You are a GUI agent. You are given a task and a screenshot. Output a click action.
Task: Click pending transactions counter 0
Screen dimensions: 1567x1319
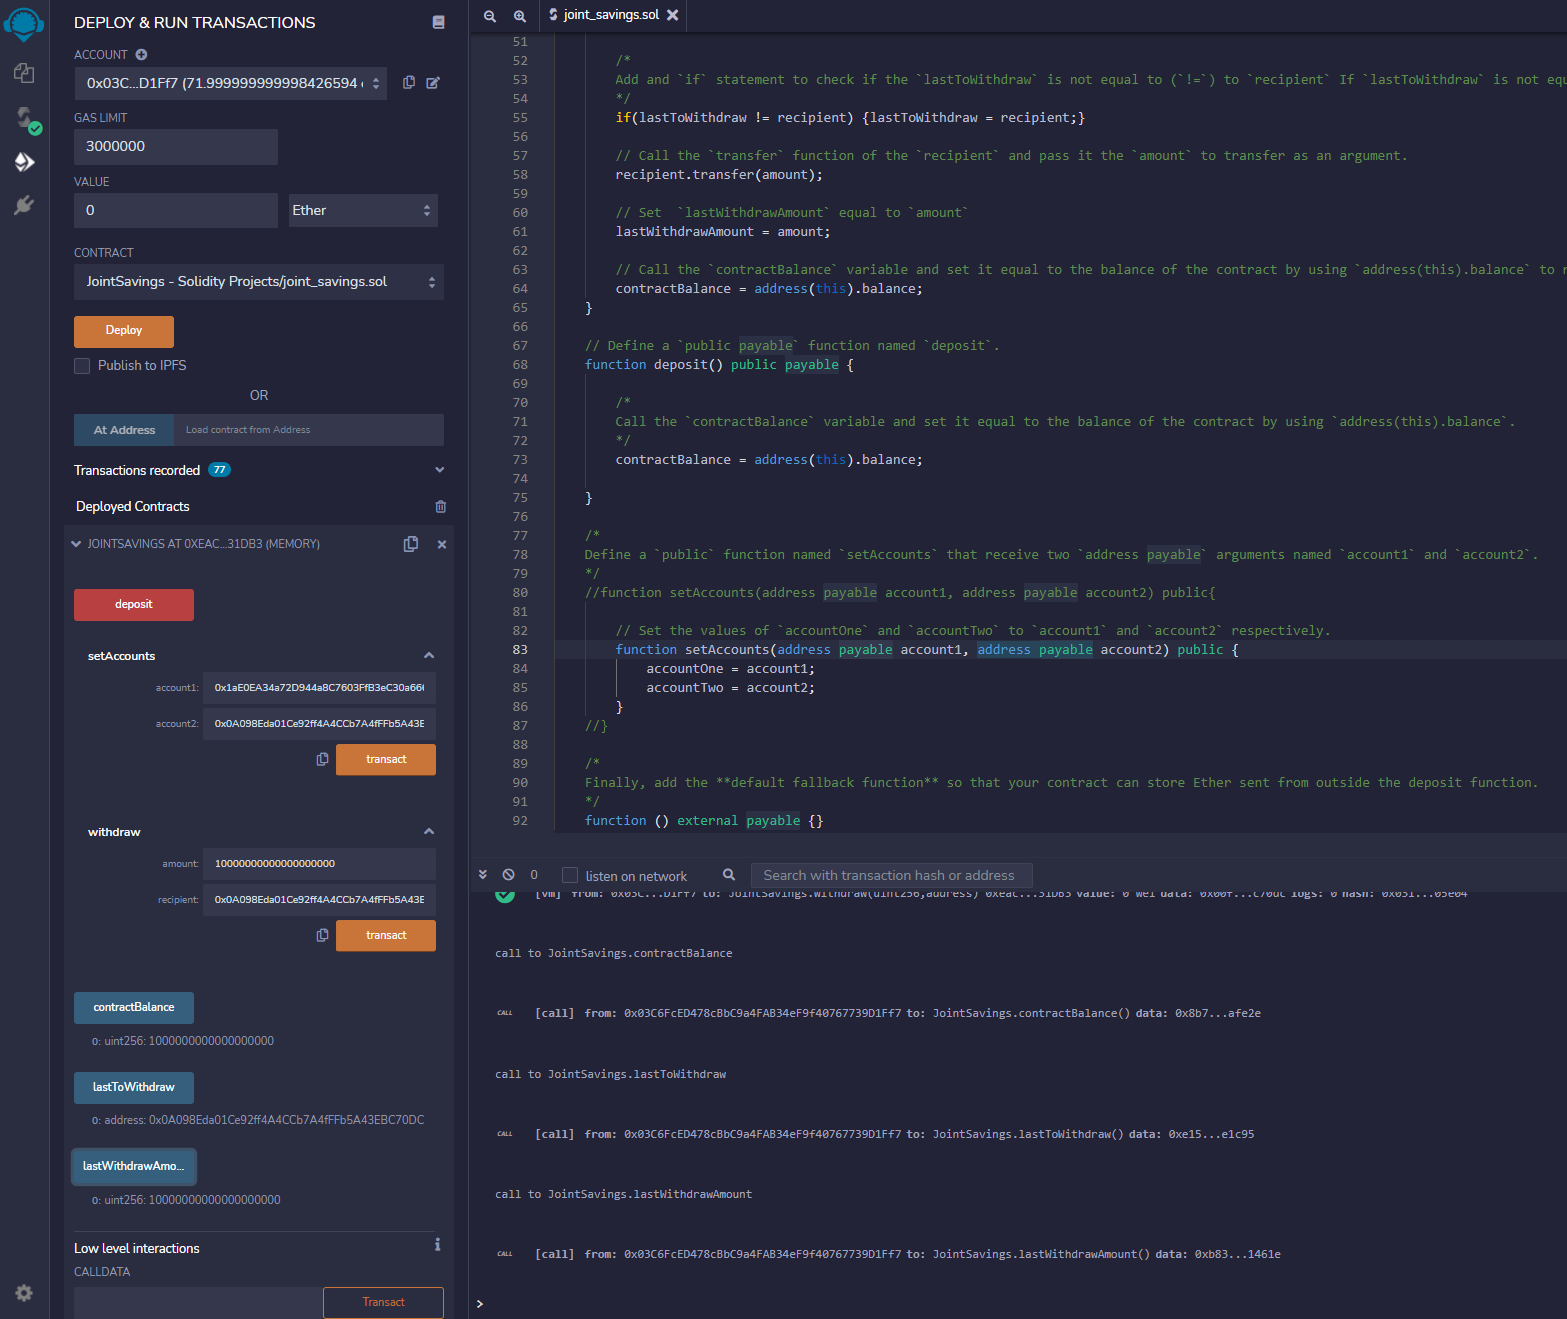pyautogui.click(x=534, y=875)
